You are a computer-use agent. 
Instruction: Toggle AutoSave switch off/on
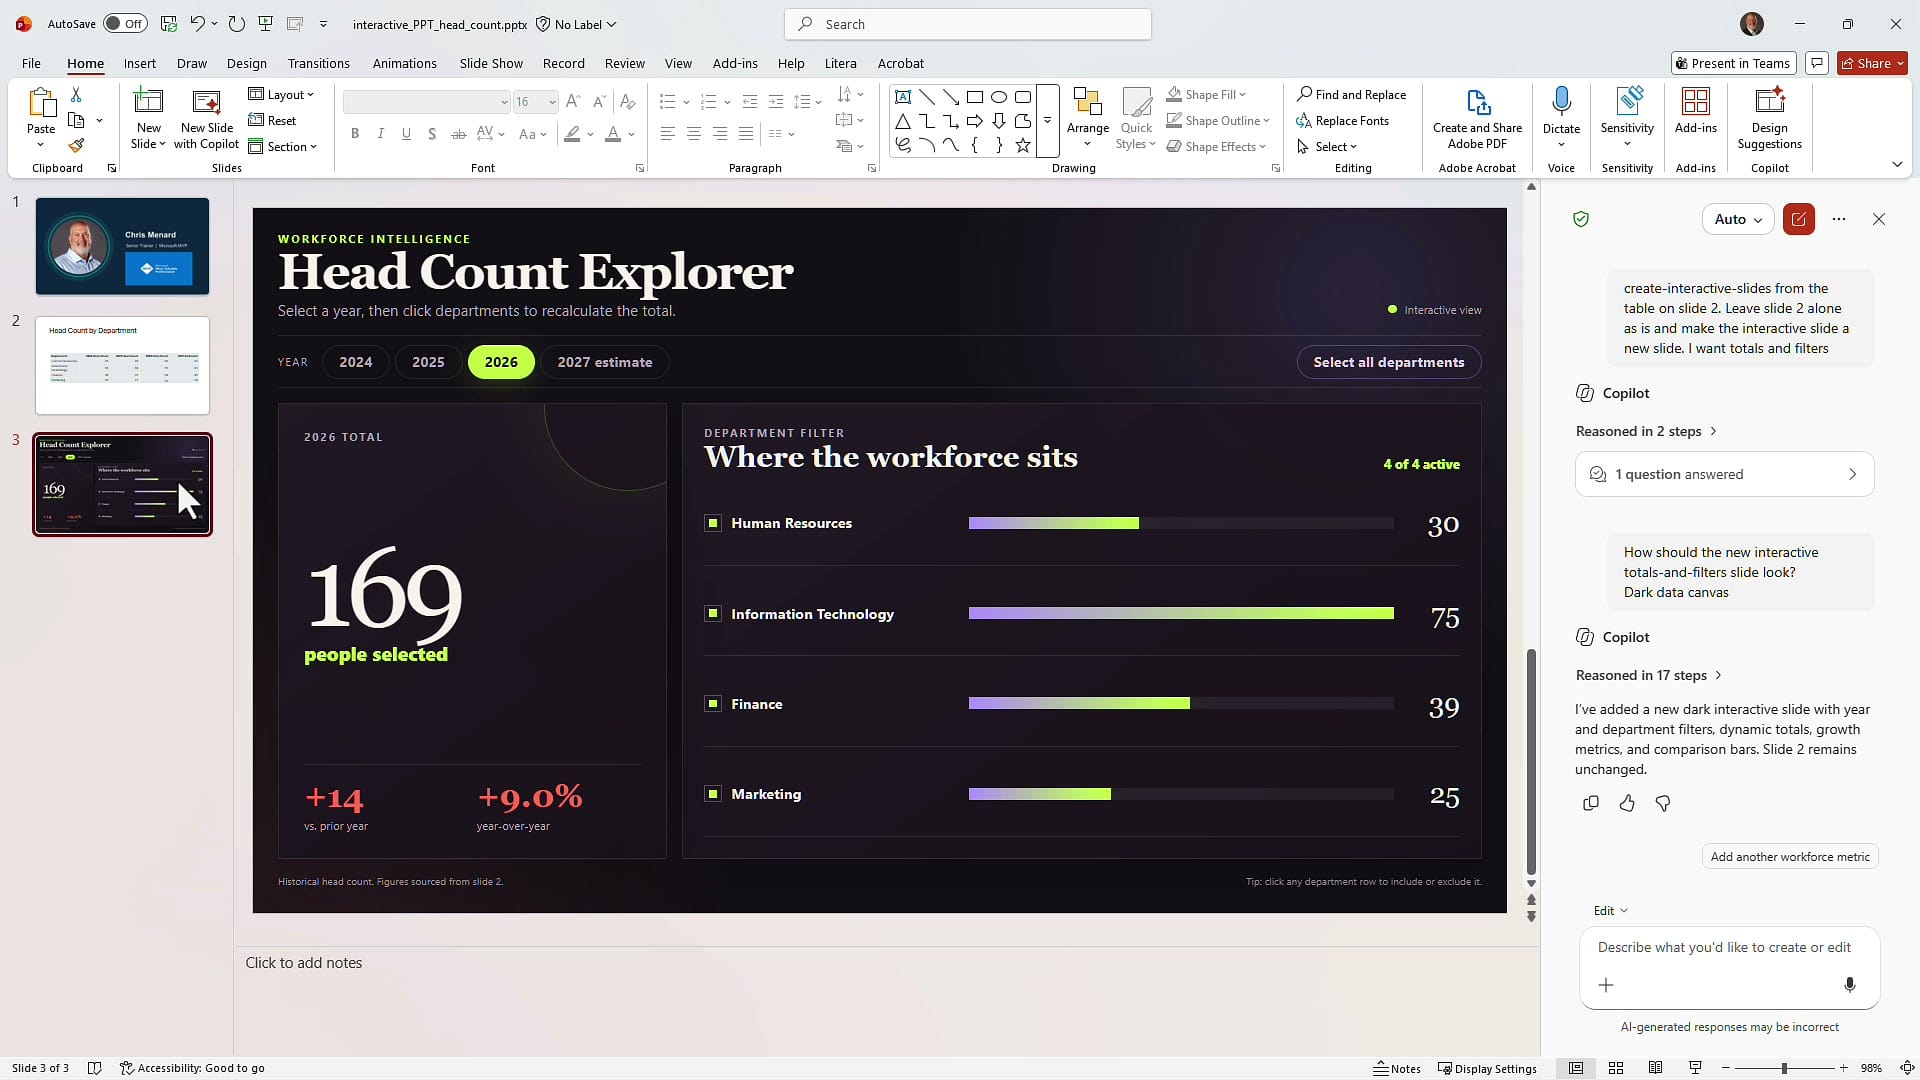[125, 24]
